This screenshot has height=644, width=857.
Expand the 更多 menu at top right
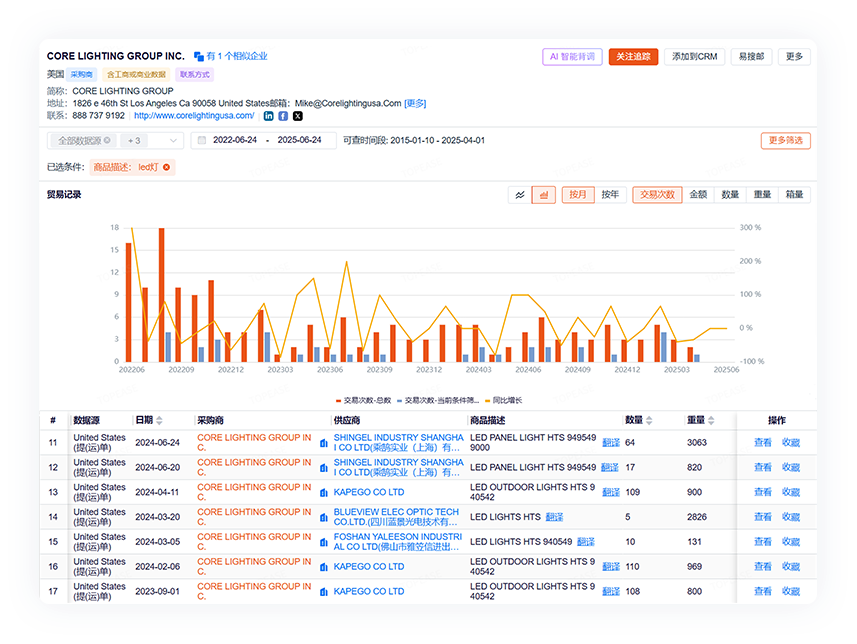point(794,57)
